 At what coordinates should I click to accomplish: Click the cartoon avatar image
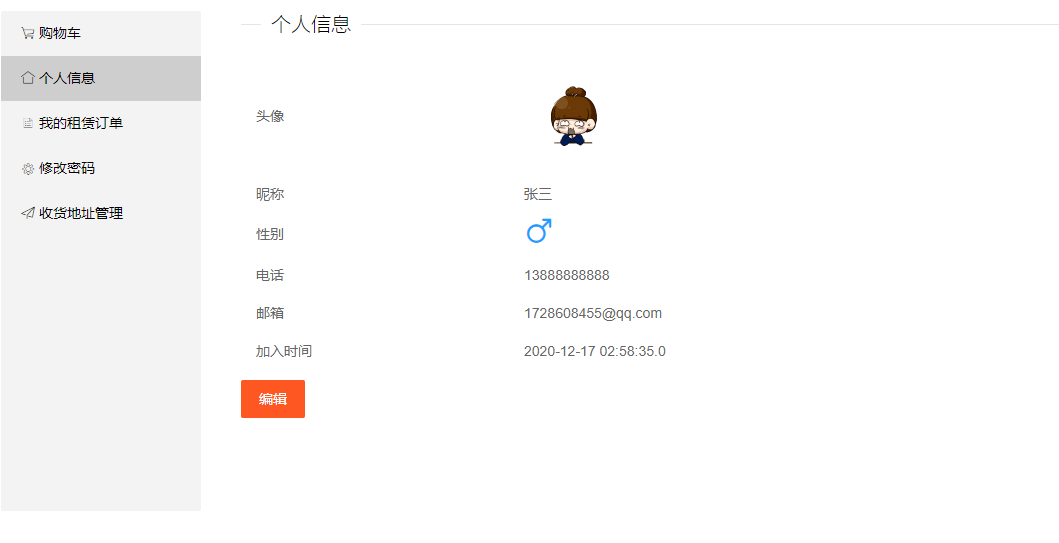tap(573, 116)
